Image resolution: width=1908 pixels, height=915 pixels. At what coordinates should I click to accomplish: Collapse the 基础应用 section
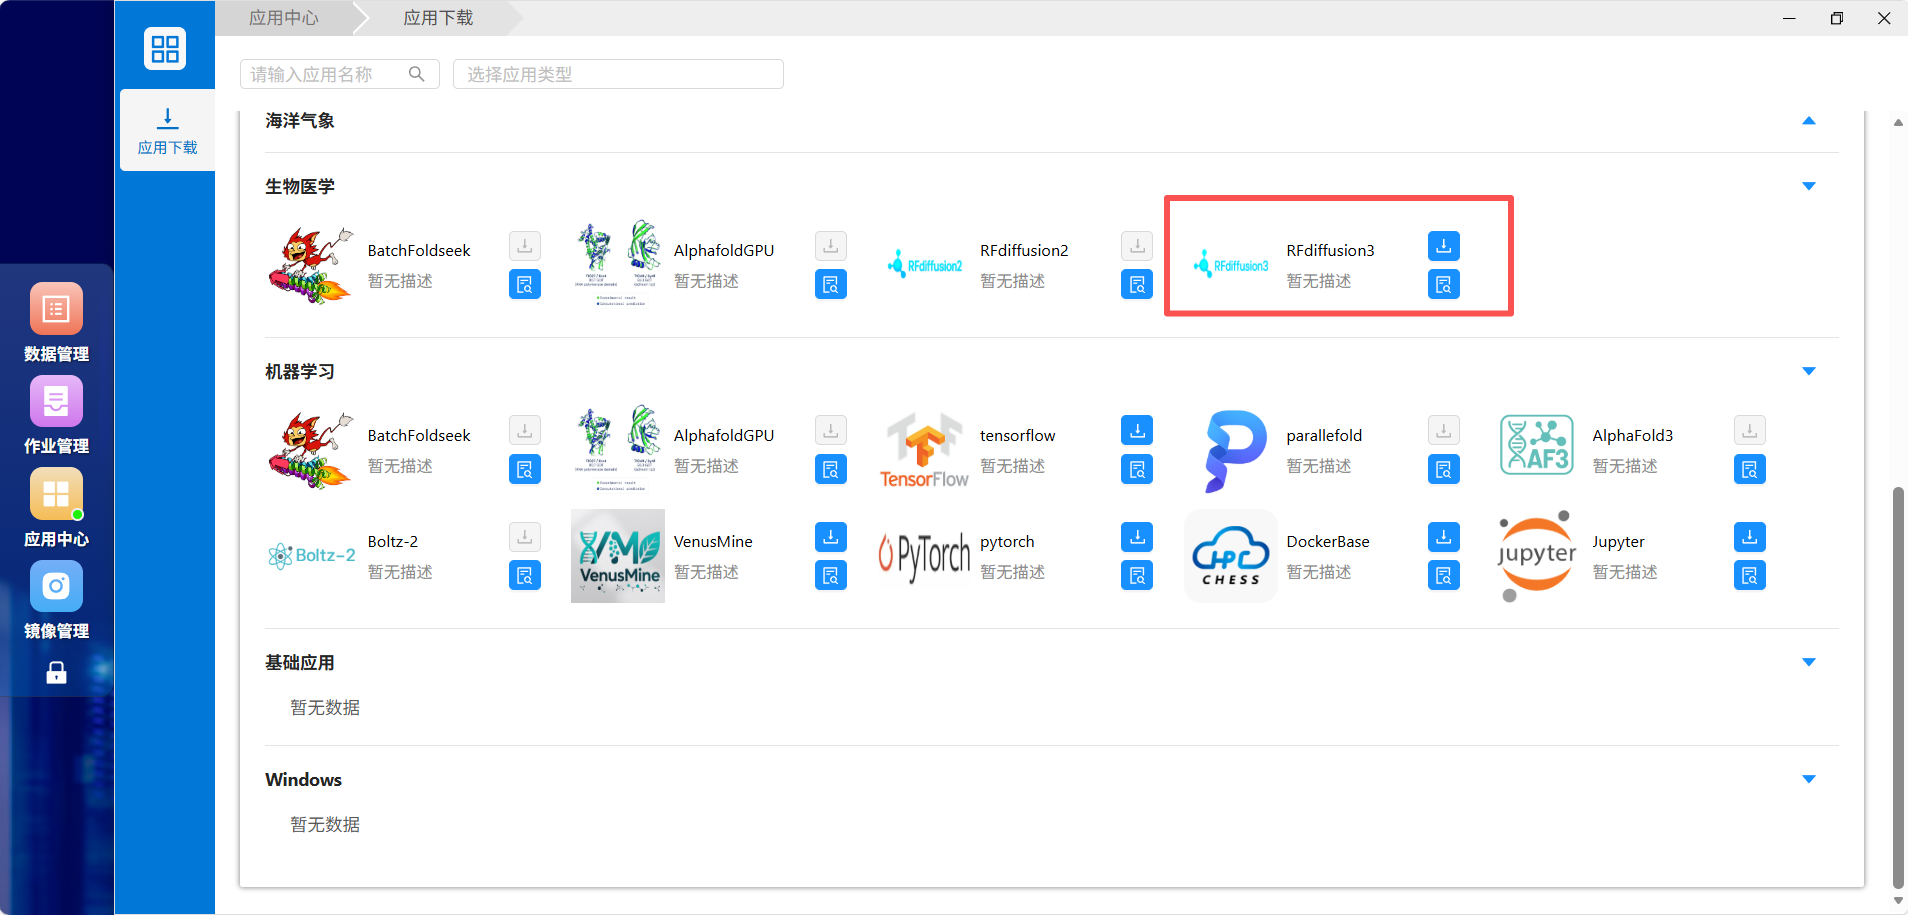click(x=1808, y=662)
